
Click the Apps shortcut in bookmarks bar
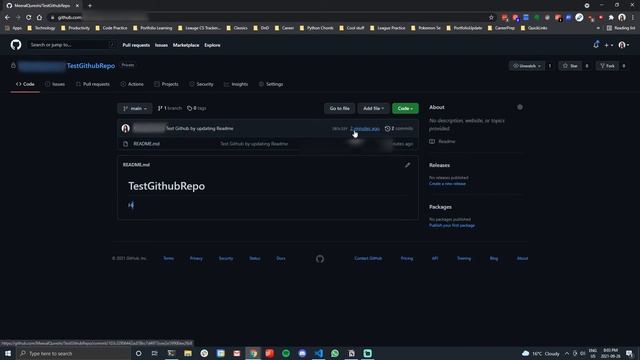coord(14,28)
